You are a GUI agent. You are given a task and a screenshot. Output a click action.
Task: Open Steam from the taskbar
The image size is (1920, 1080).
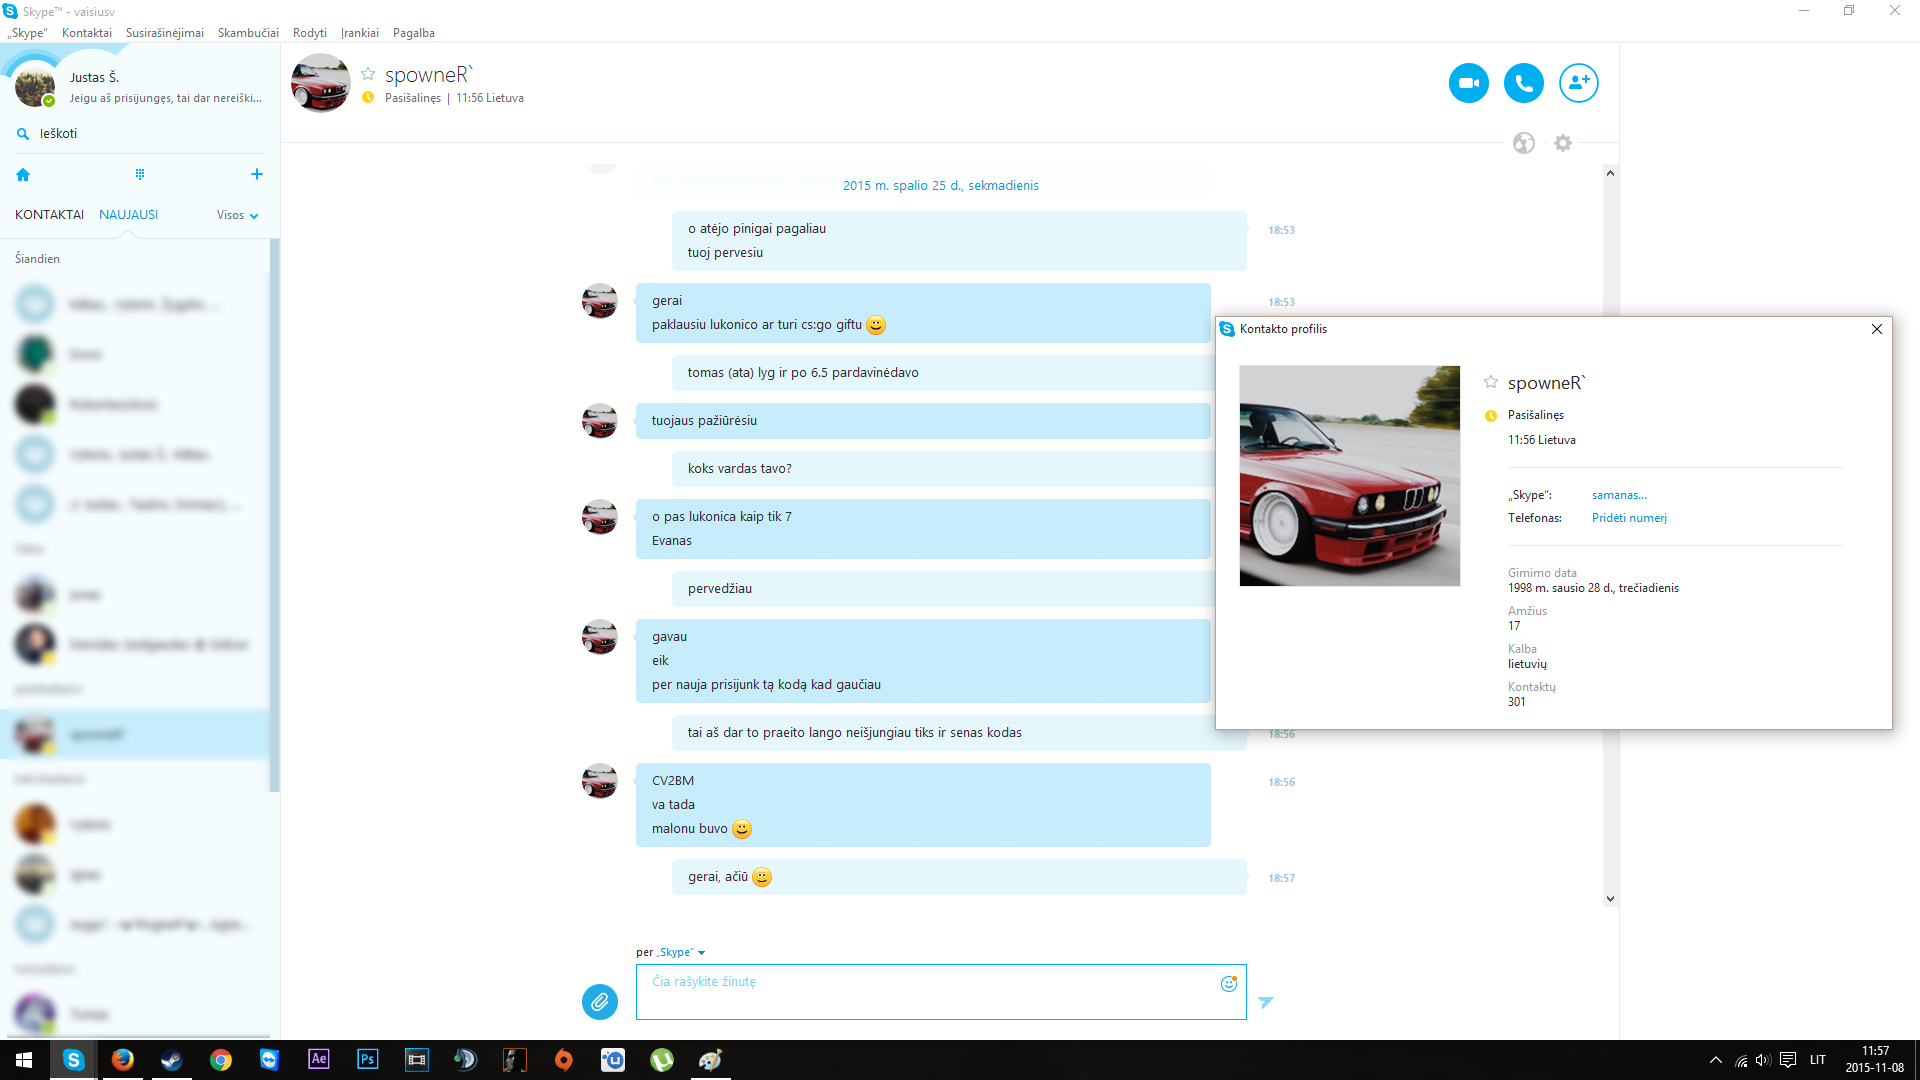pyautogui.click(x=171, y=1060)
